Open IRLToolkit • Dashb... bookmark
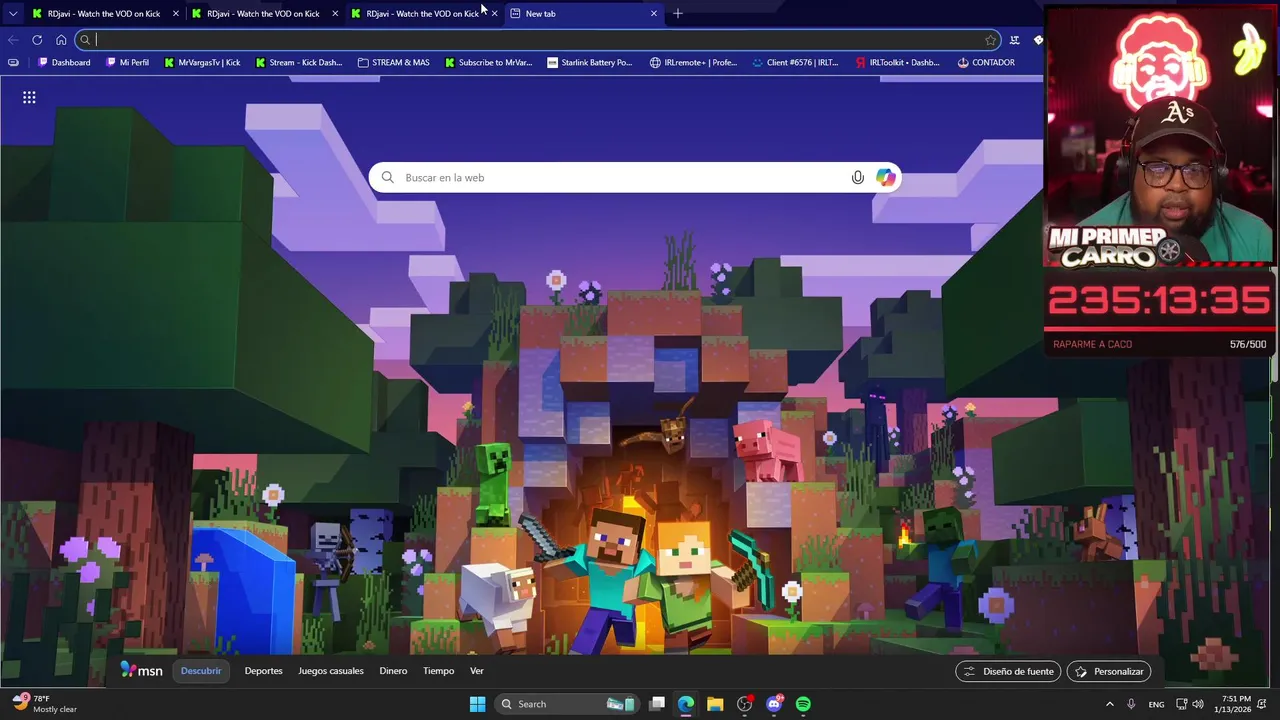Screen dimensions: 1280x720 click(x=898, y=62)
